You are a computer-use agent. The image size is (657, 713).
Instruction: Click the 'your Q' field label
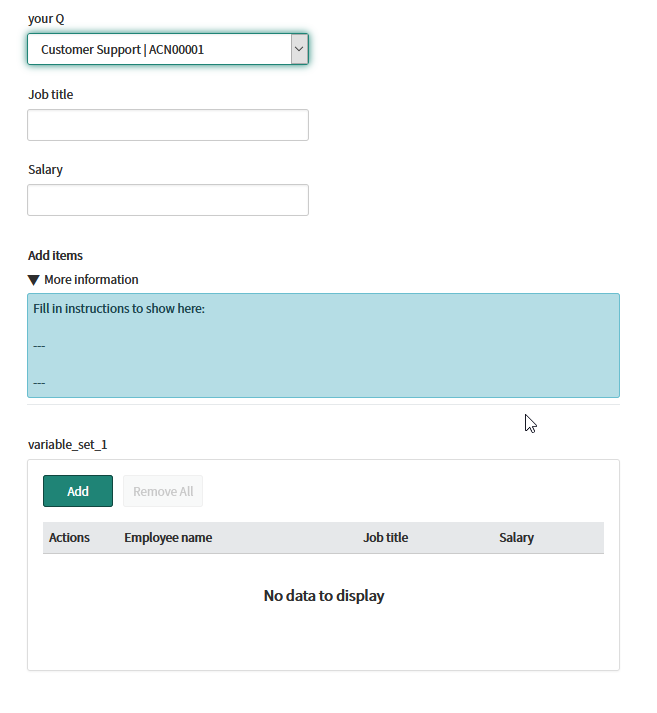pyautogui.click(x=46, y=19)
